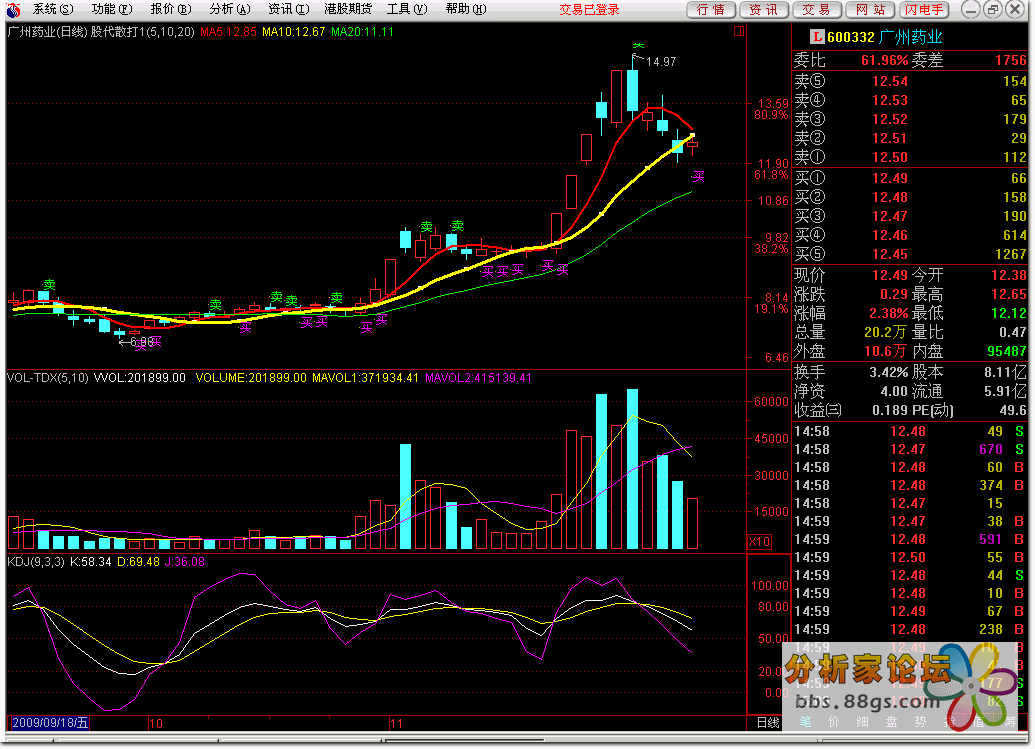Click the month 10 marker on the time axis
This screenshot has width=1035, height=749.
click(156, 723)
